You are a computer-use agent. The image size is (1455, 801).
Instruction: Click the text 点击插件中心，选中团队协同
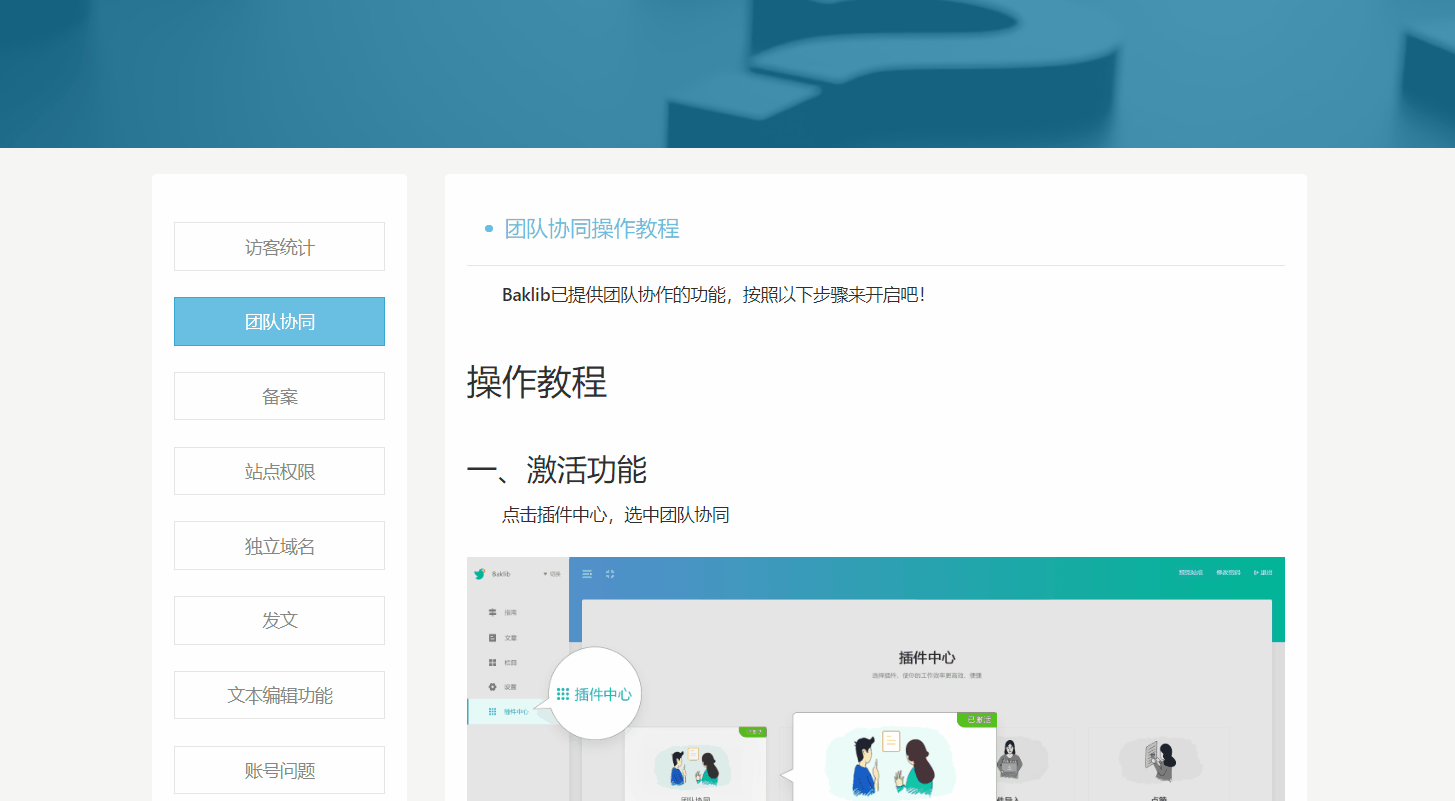[x=616, y=515]
